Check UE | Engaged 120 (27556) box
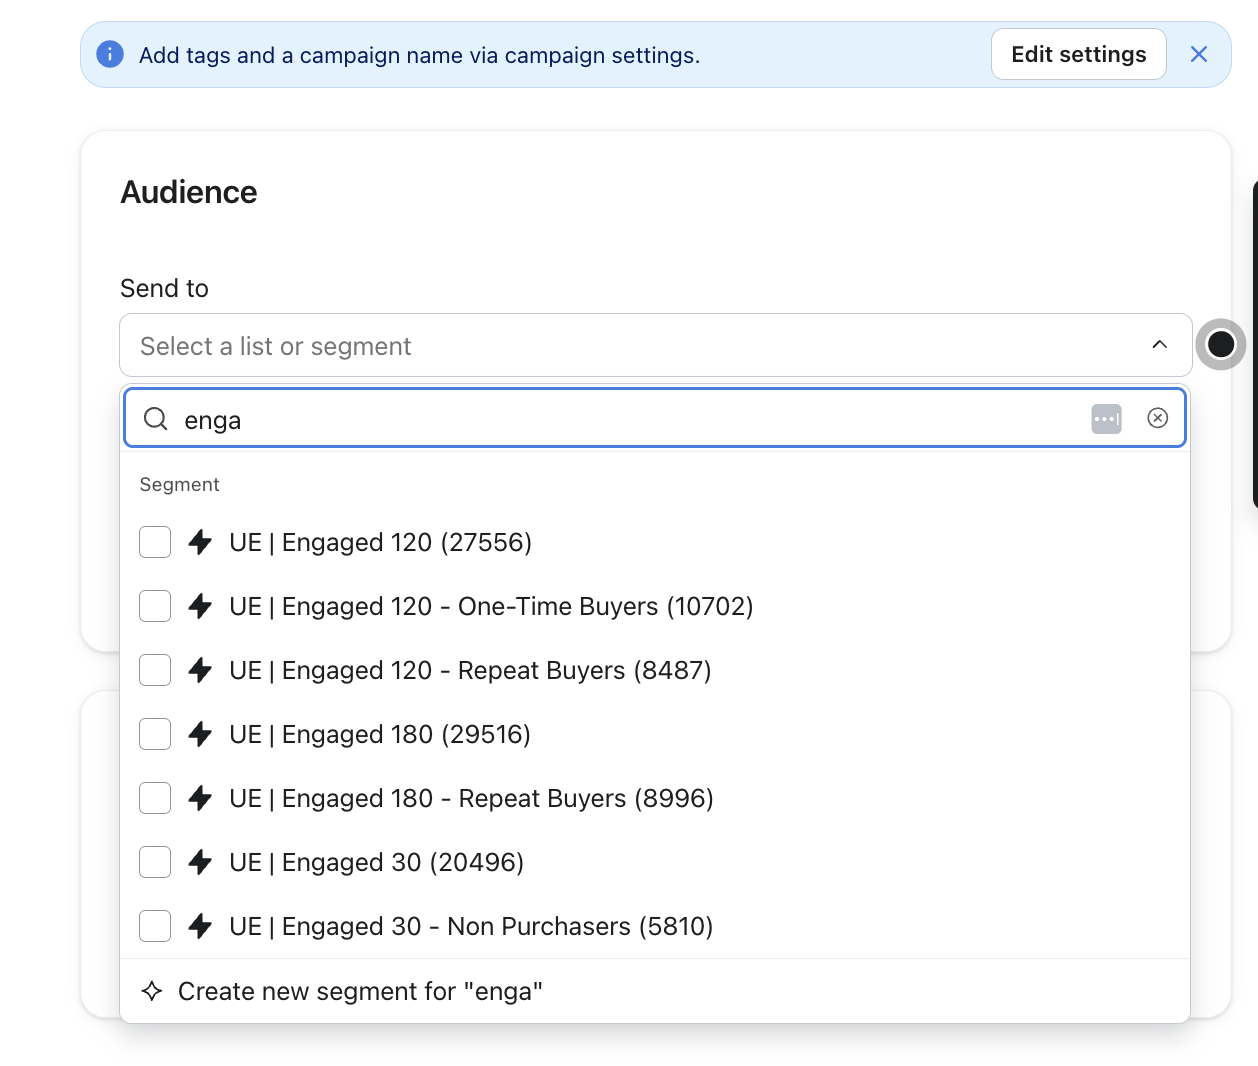The image size is (1258, 1066). [155, 542]
